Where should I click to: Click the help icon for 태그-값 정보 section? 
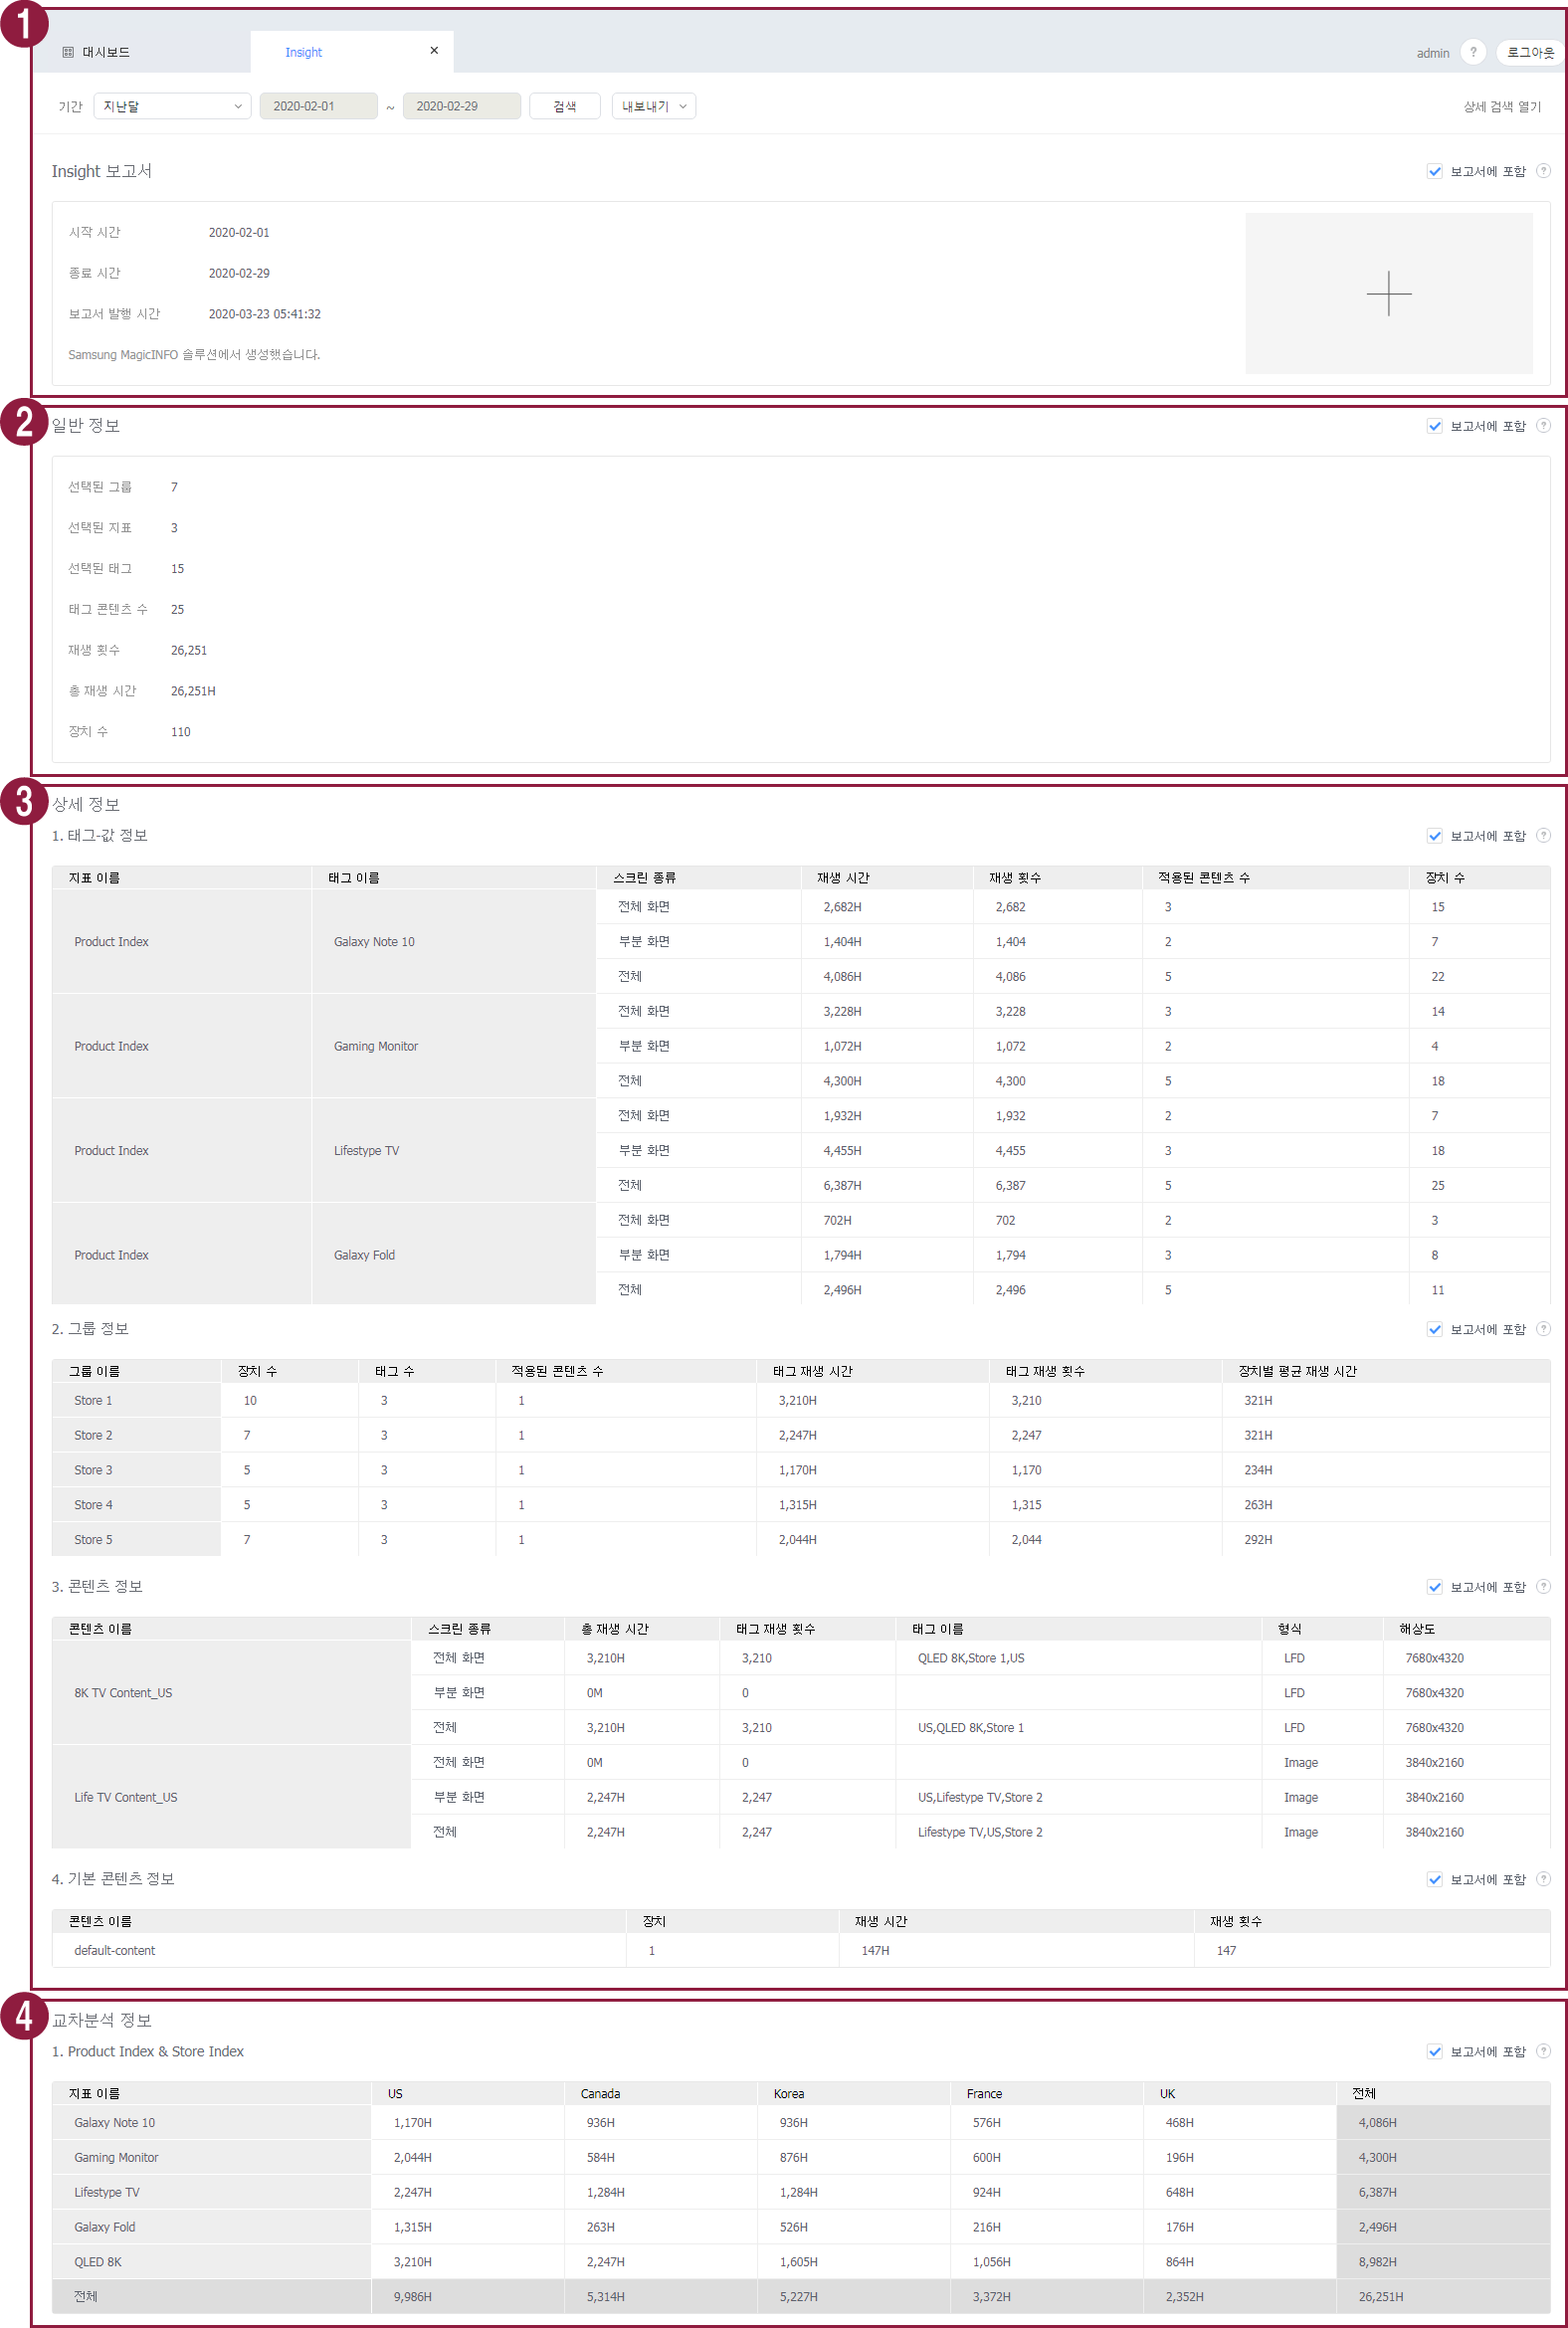1543,835
